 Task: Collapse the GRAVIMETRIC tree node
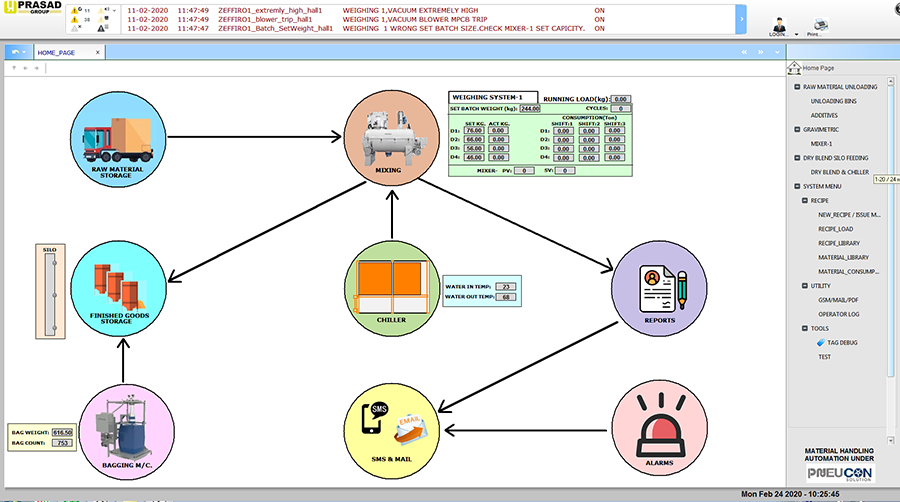pyautogui.click(x=796, y=129)
